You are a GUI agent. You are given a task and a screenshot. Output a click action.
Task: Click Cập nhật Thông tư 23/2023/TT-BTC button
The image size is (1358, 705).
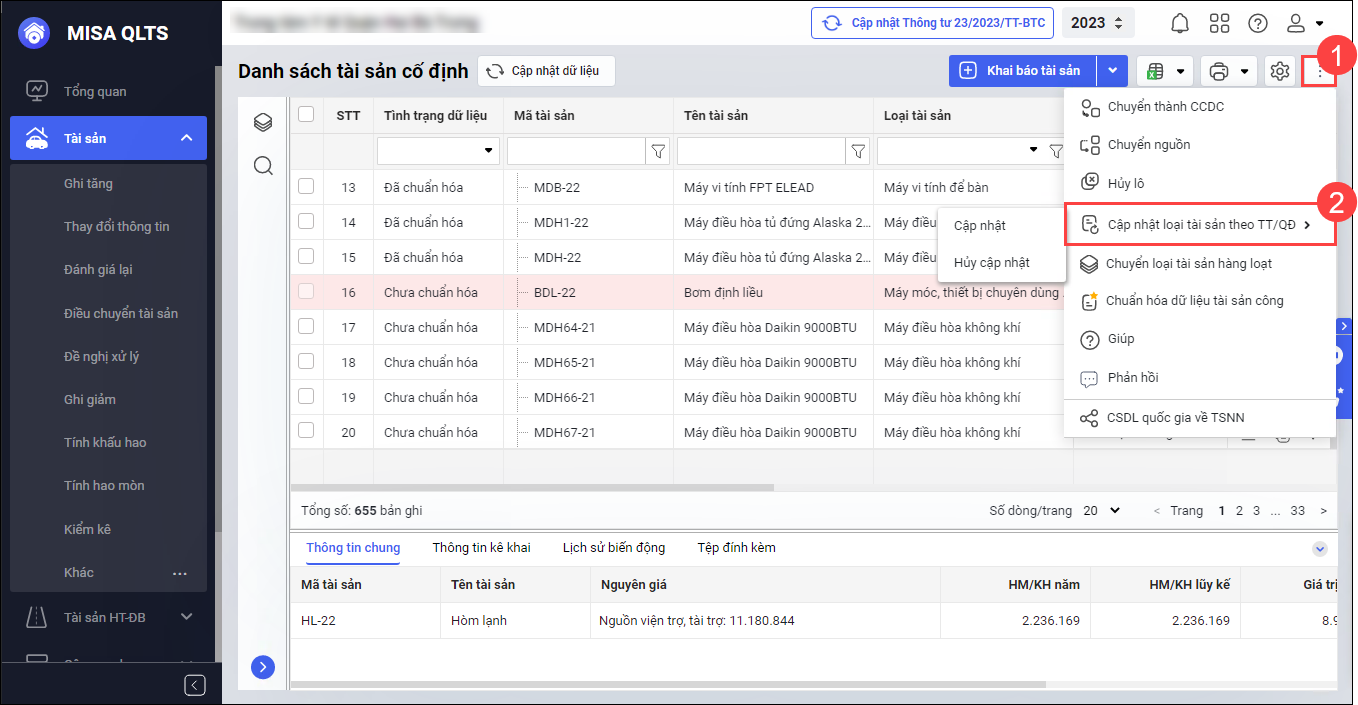point(932,23)
